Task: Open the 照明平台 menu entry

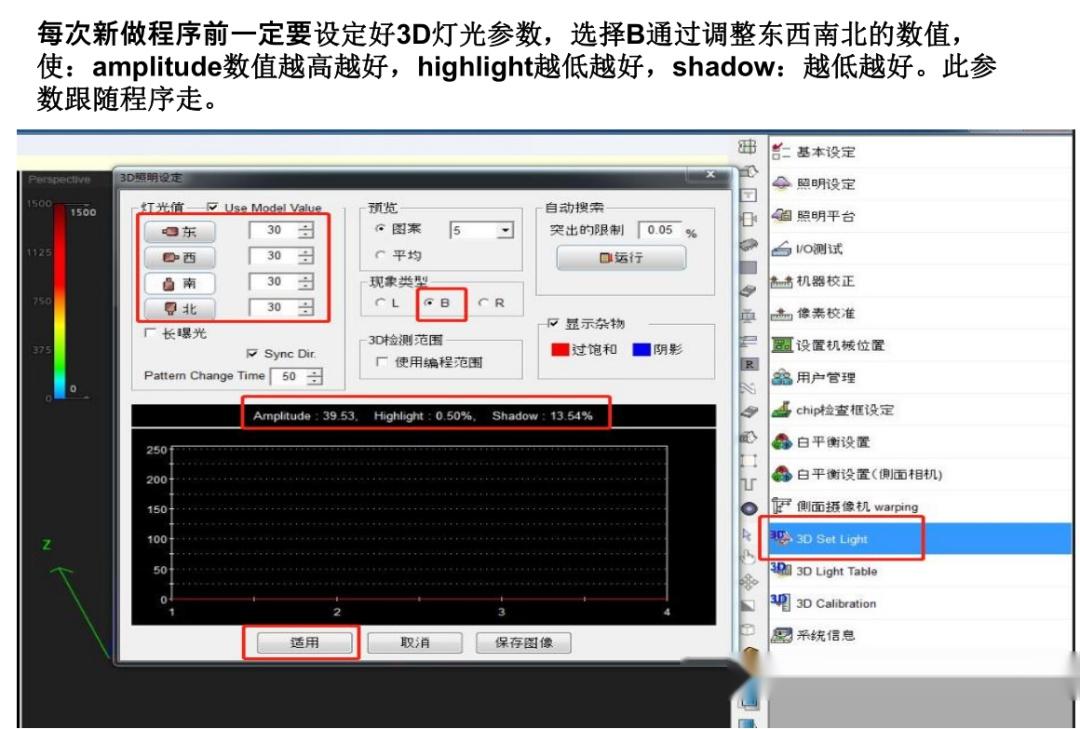Action: tap(921, 216)
